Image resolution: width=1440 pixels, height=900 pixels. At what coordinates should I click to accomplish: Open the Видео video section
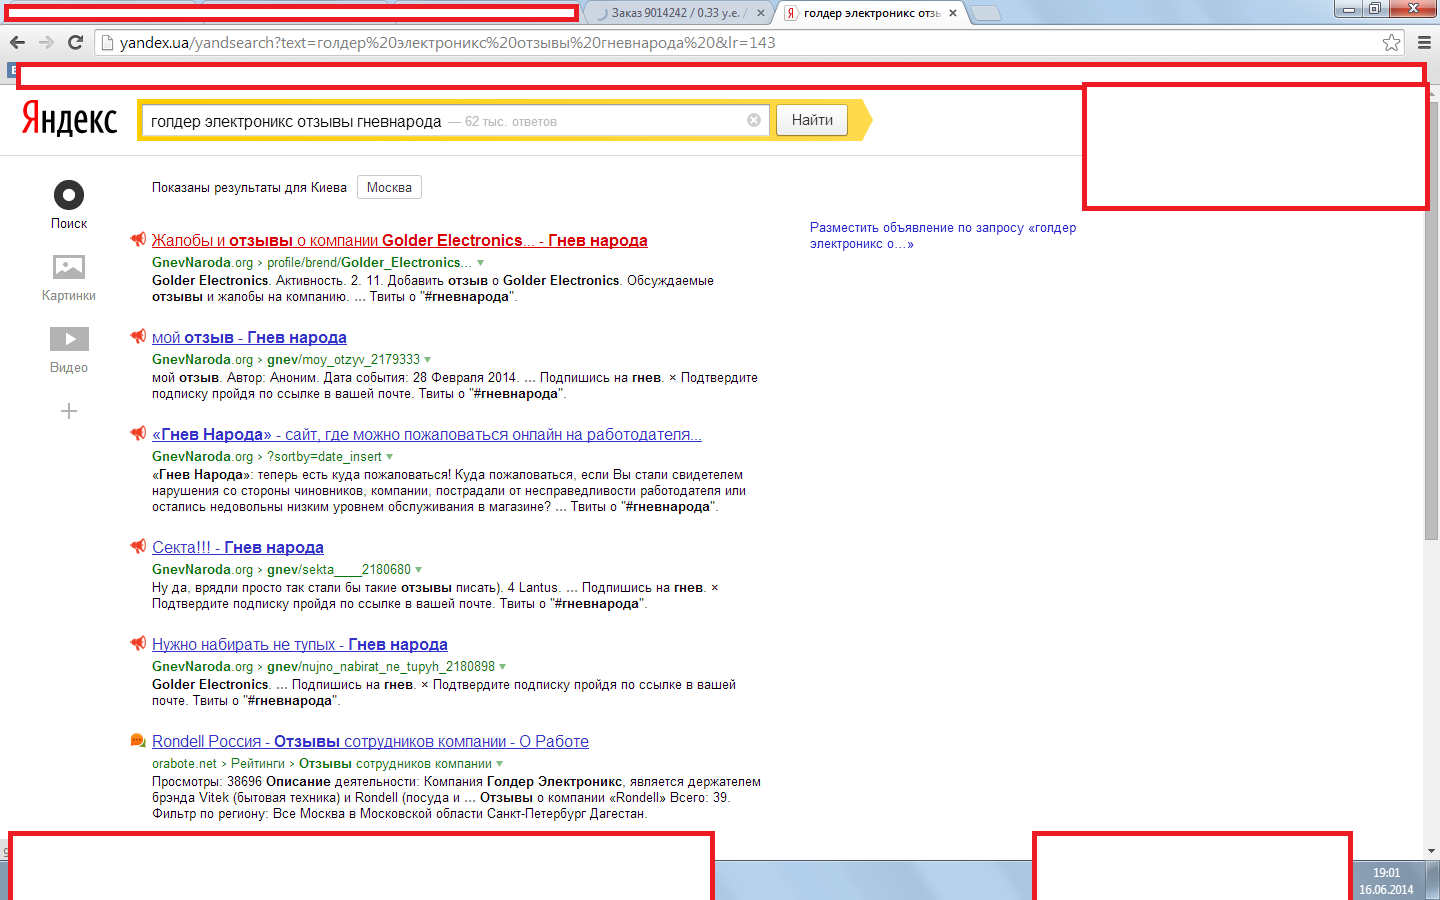point(69,339)
